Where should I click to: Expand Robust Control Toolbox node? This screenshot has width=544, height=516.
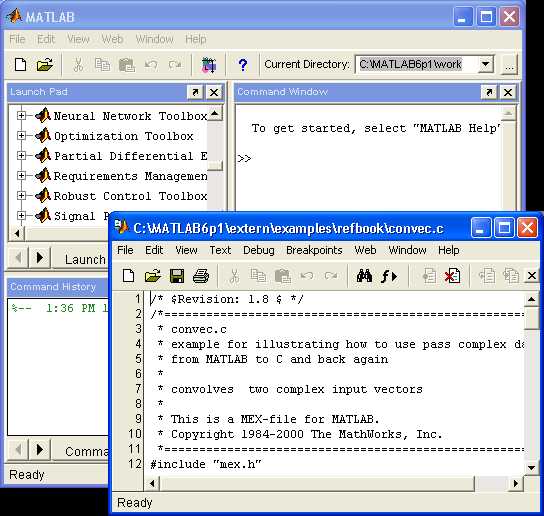click(21, 196)
